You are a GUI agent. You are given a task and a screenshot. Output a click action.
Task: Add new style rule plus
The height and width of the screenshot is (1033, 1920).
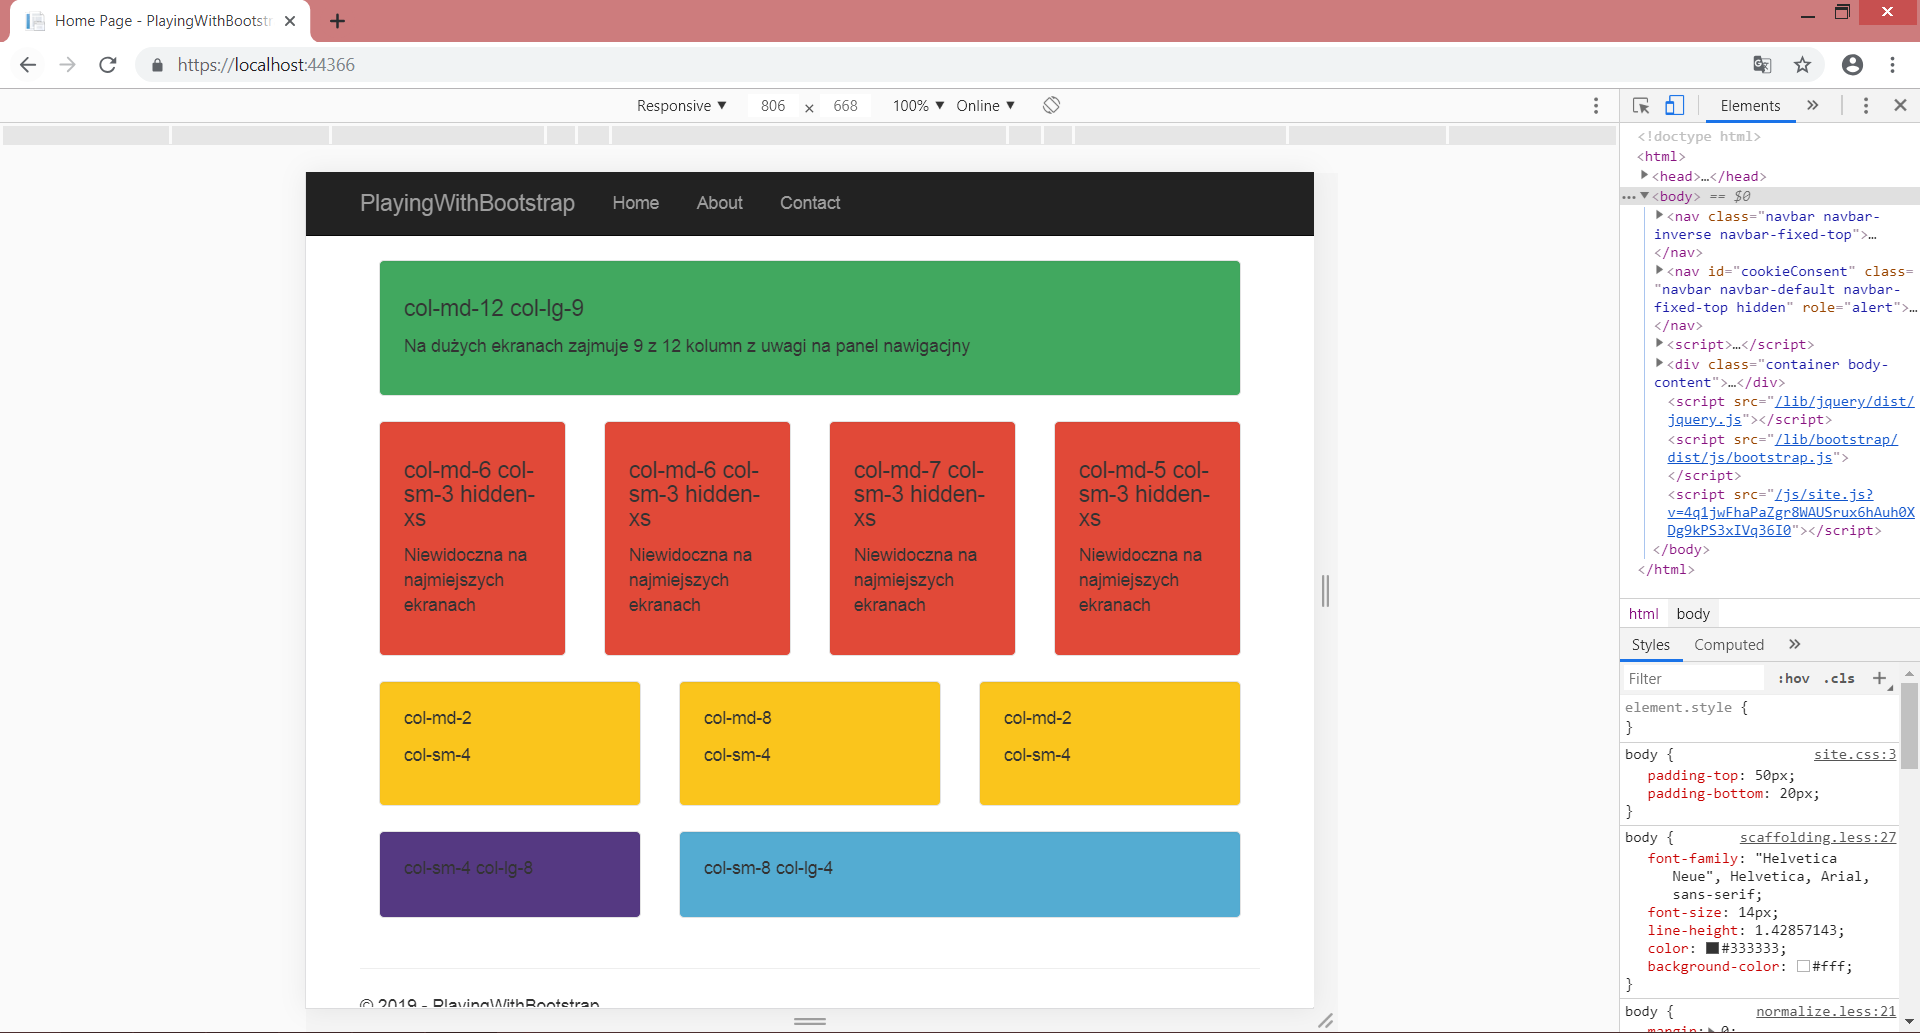coord(1879,679)
